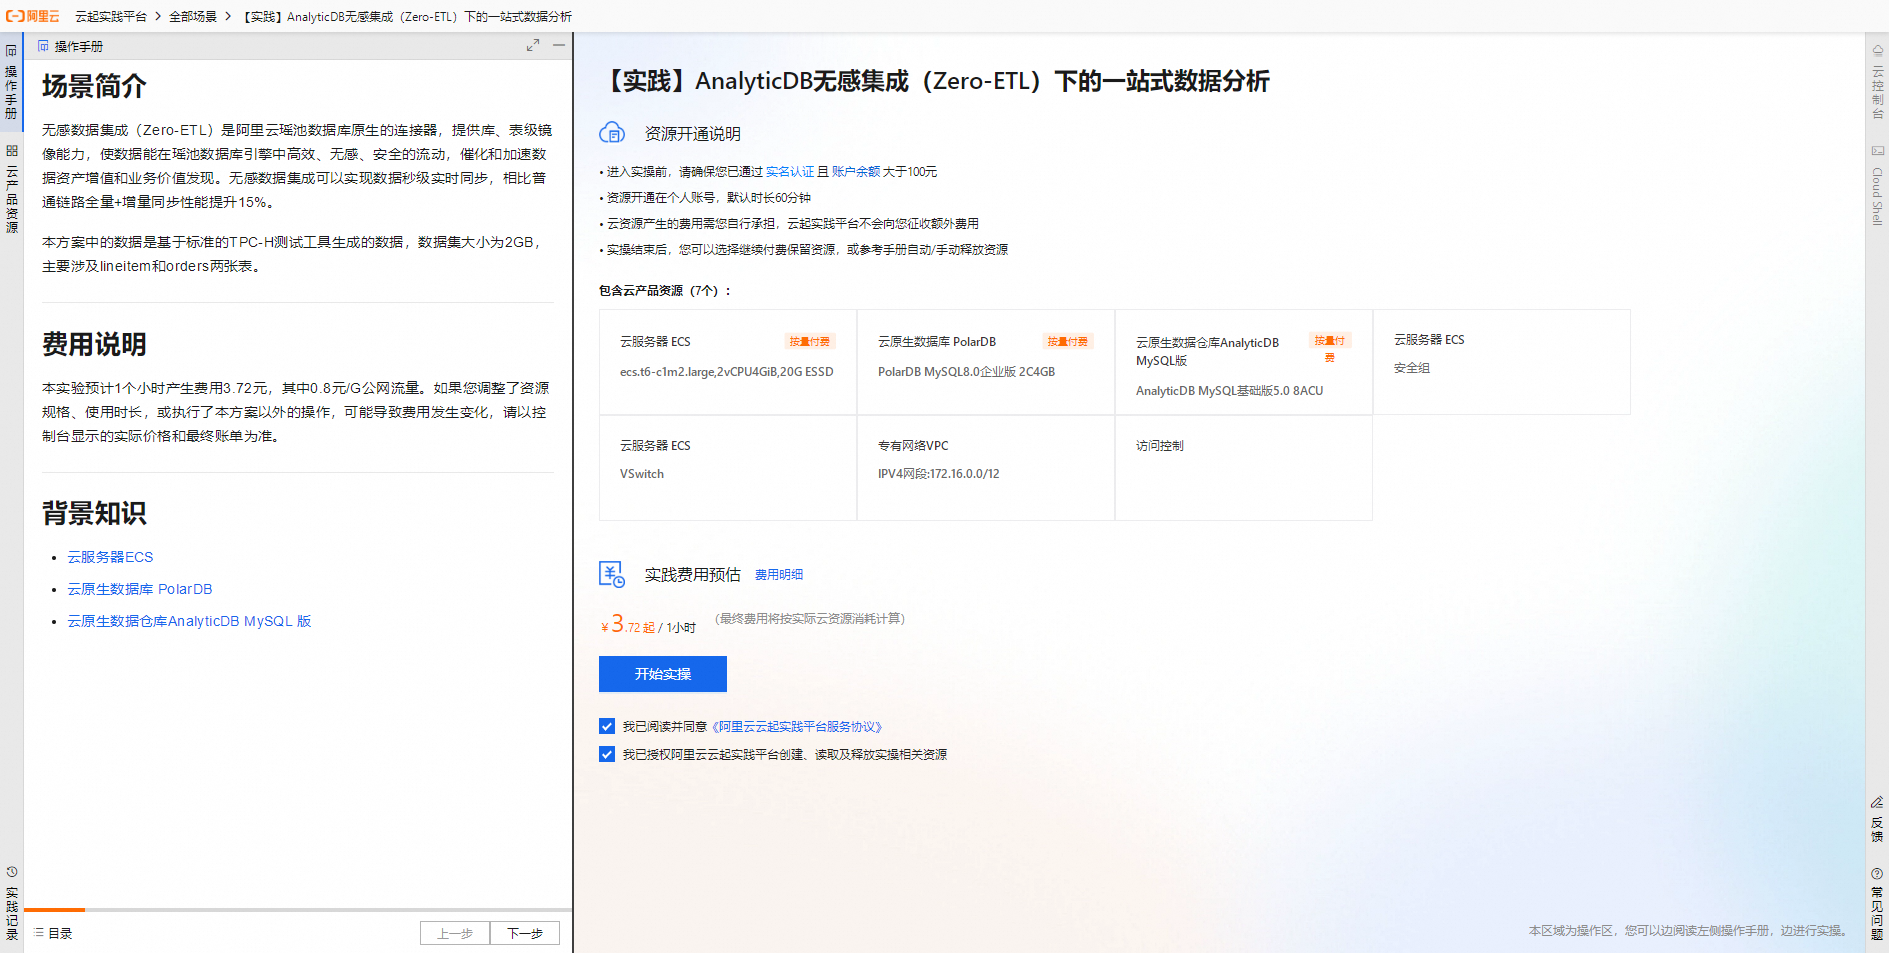Click the 上一步 previous step button
1889x953 pixels.
[455, 933]
